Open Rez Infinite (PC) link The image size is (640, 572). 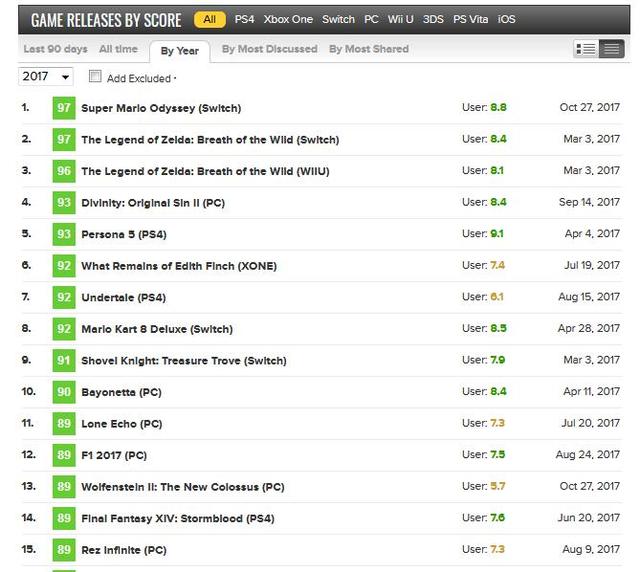coord(124,550)
